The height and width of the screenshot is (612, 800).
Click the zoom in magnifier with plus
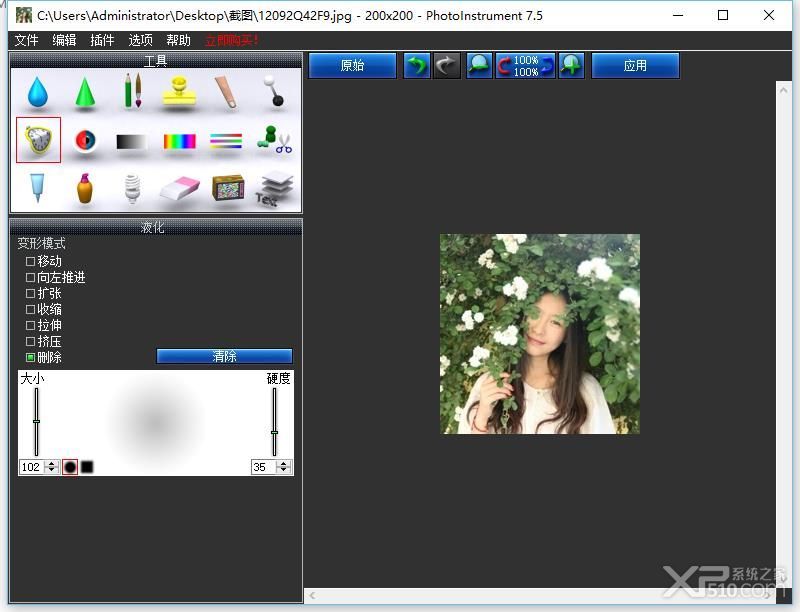[x=571, y=66]
